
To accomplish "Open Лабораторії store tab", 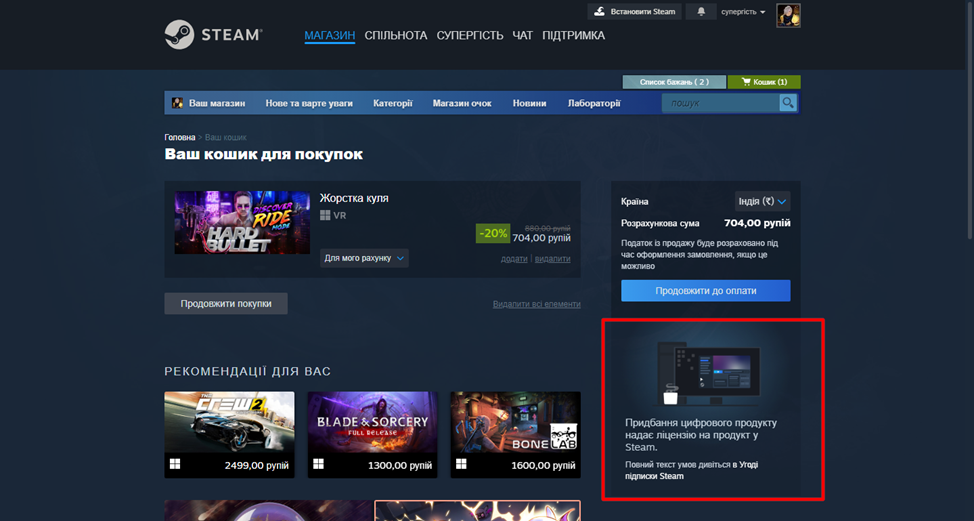I will click(x=594, y=103).
